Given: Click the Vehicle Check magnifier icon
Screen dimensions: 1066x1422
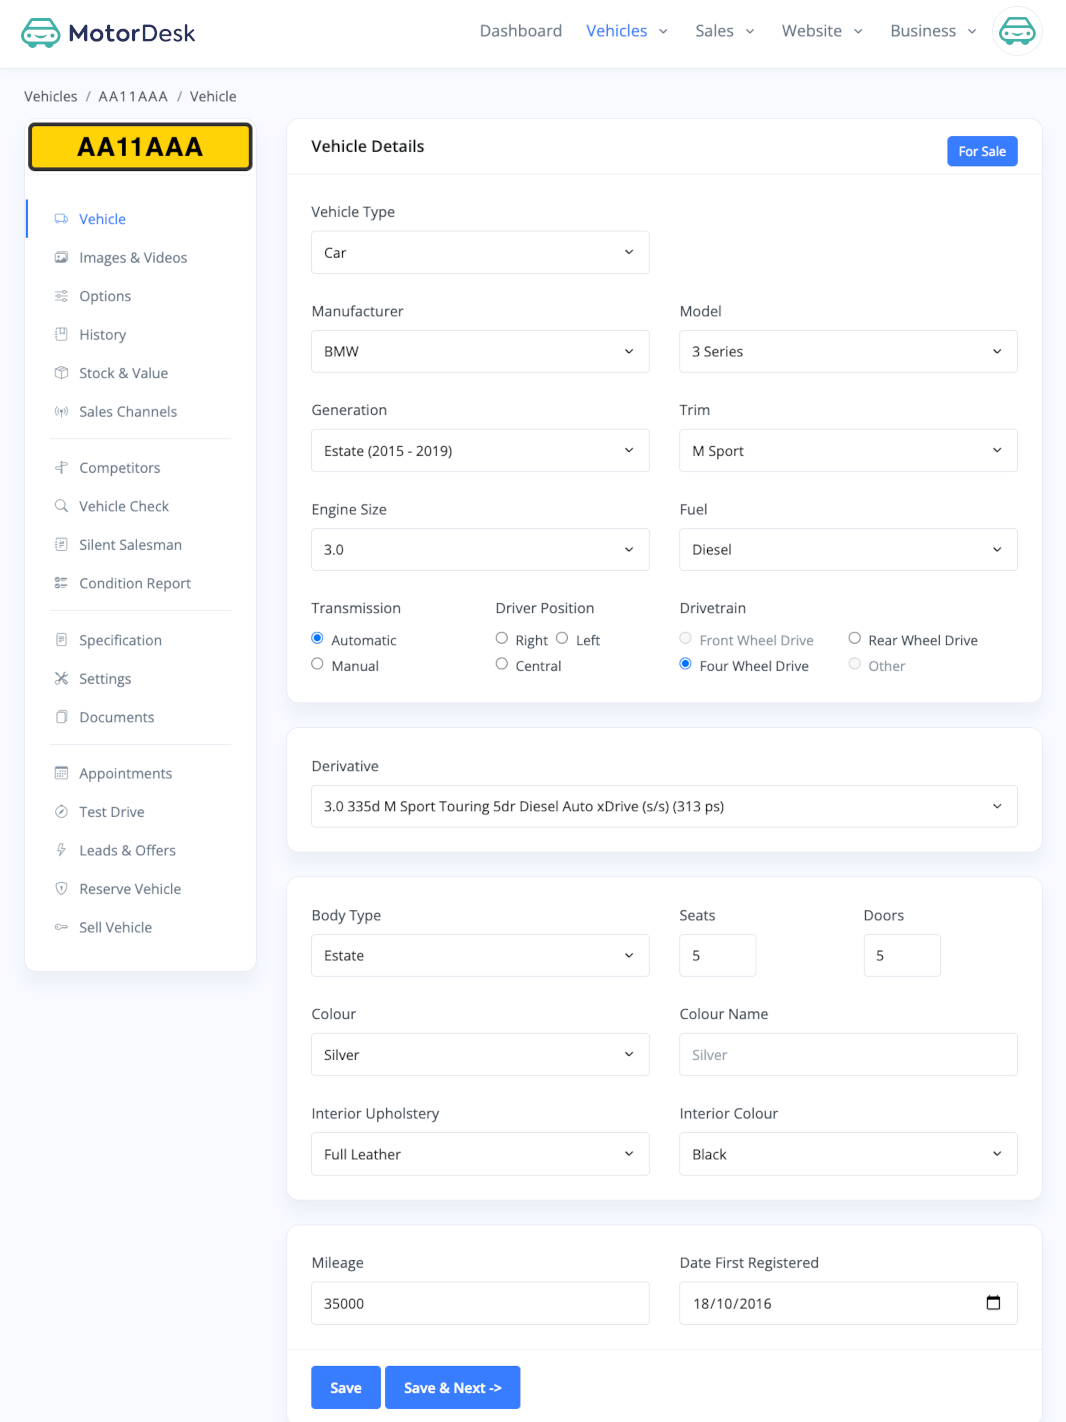Looking at the screenshot, I should pos(61,506).
